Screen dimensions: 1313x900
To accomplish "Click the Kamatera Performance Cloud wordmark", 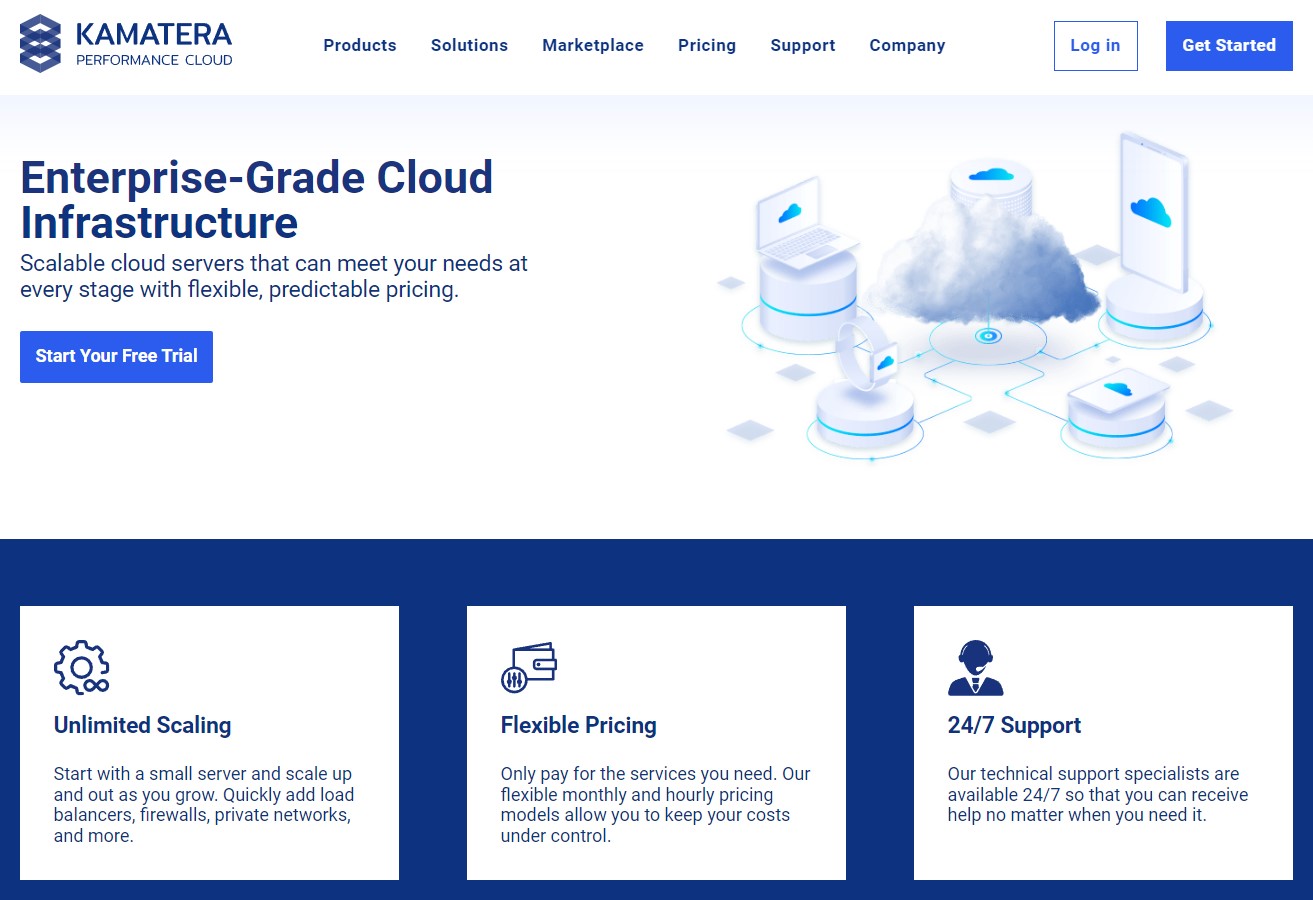I will point(154,45).
